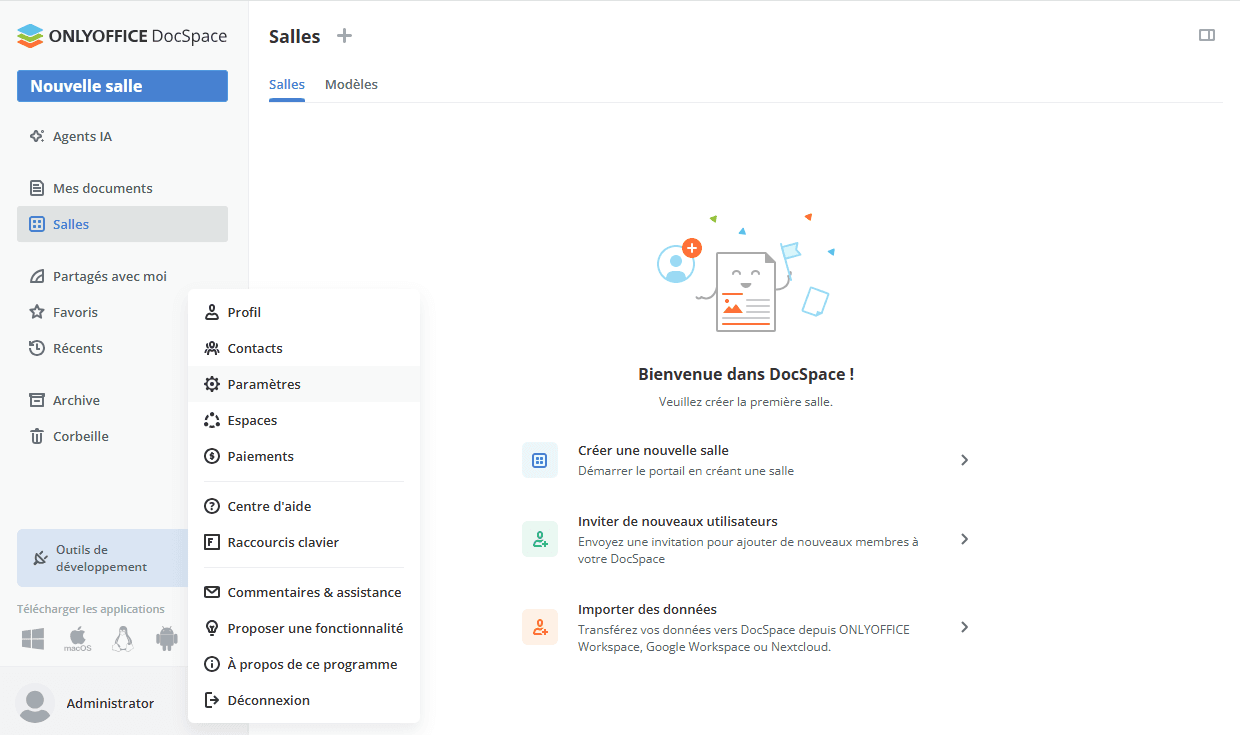Expand the Créer une nouvelle salle chevron
1240x735 pixels.
964,460
